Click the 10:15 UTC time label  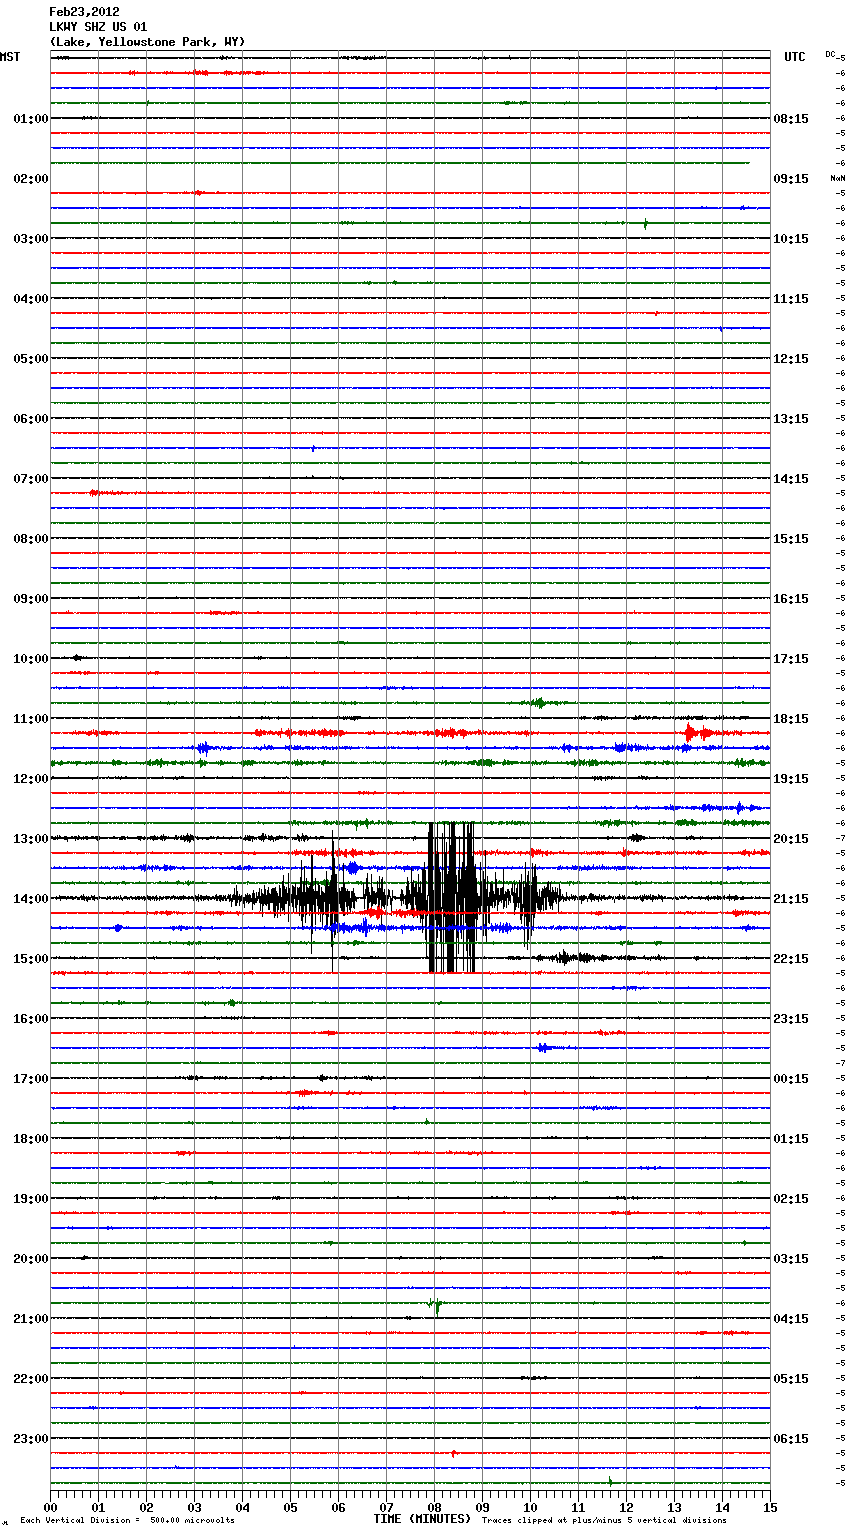[x=791, y=239]
